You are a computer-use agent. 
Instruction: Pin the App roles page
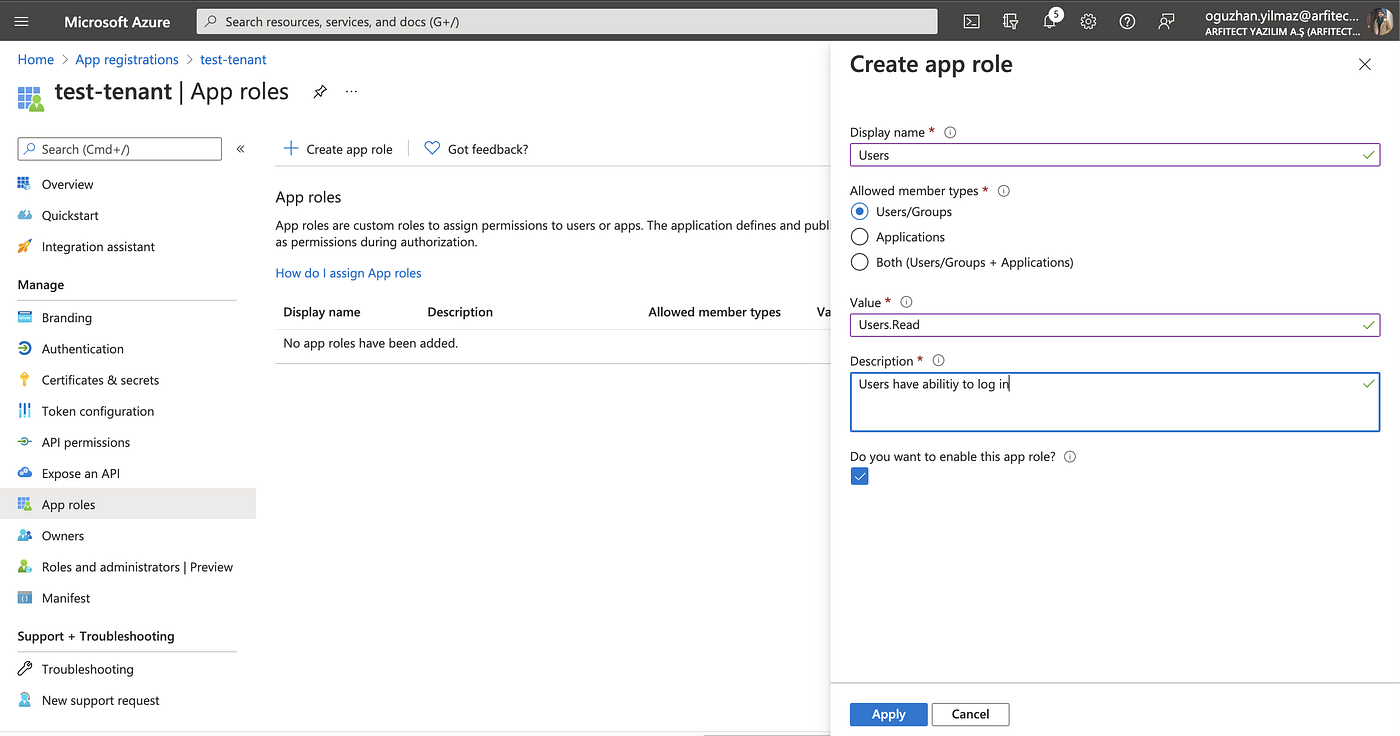[320, 92]
